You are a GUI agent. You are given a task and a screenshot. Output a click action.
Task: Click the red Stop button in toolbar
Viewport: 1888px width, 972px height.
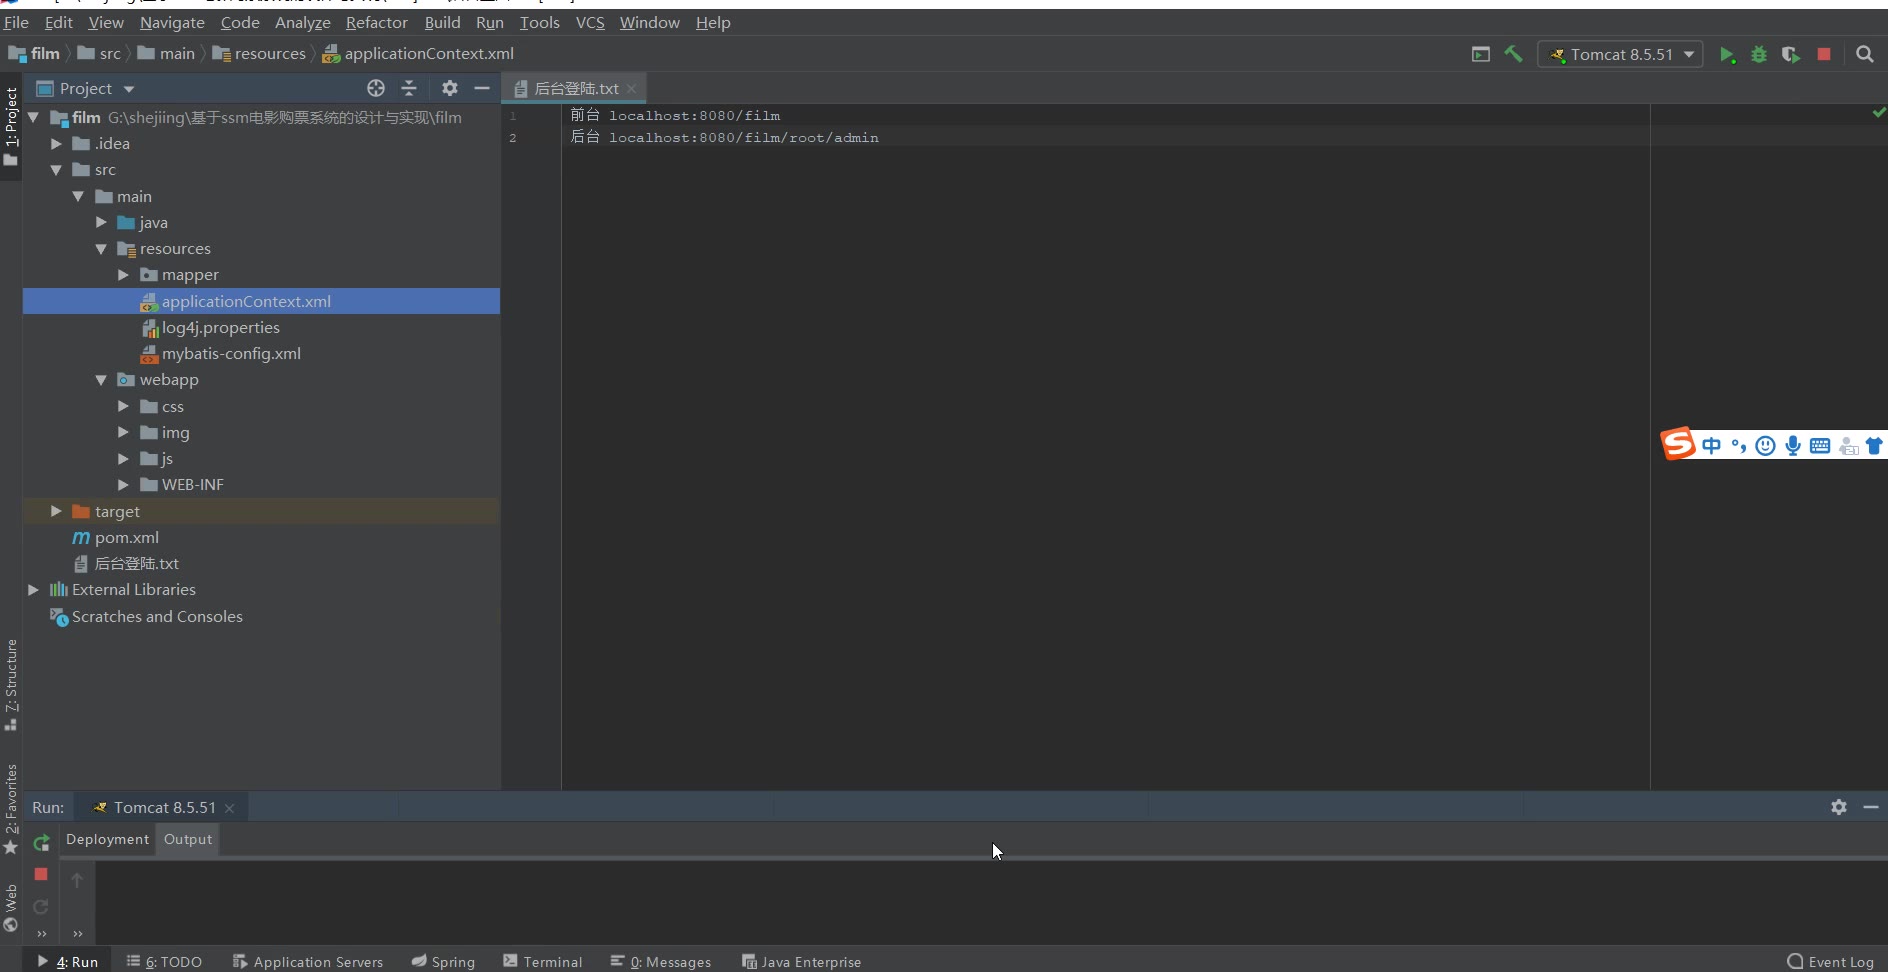click(x=1824, y=55)
